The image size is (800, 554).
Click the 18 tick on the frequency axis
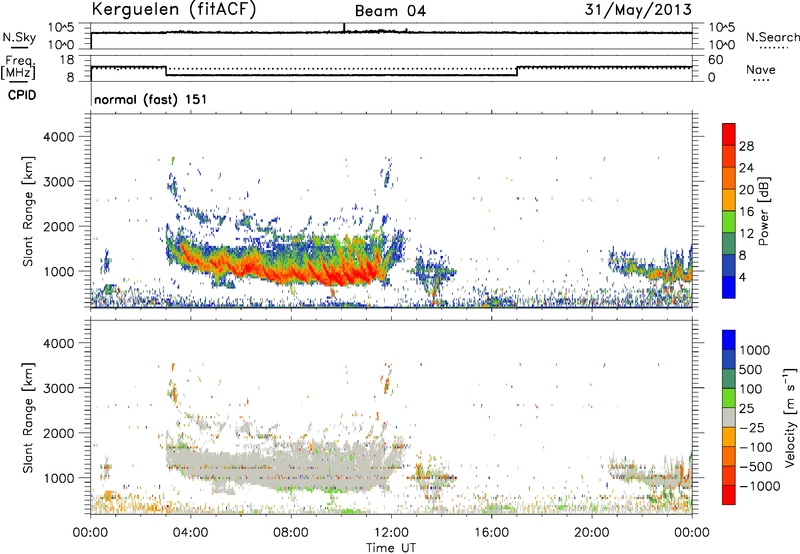click(67, 60)
